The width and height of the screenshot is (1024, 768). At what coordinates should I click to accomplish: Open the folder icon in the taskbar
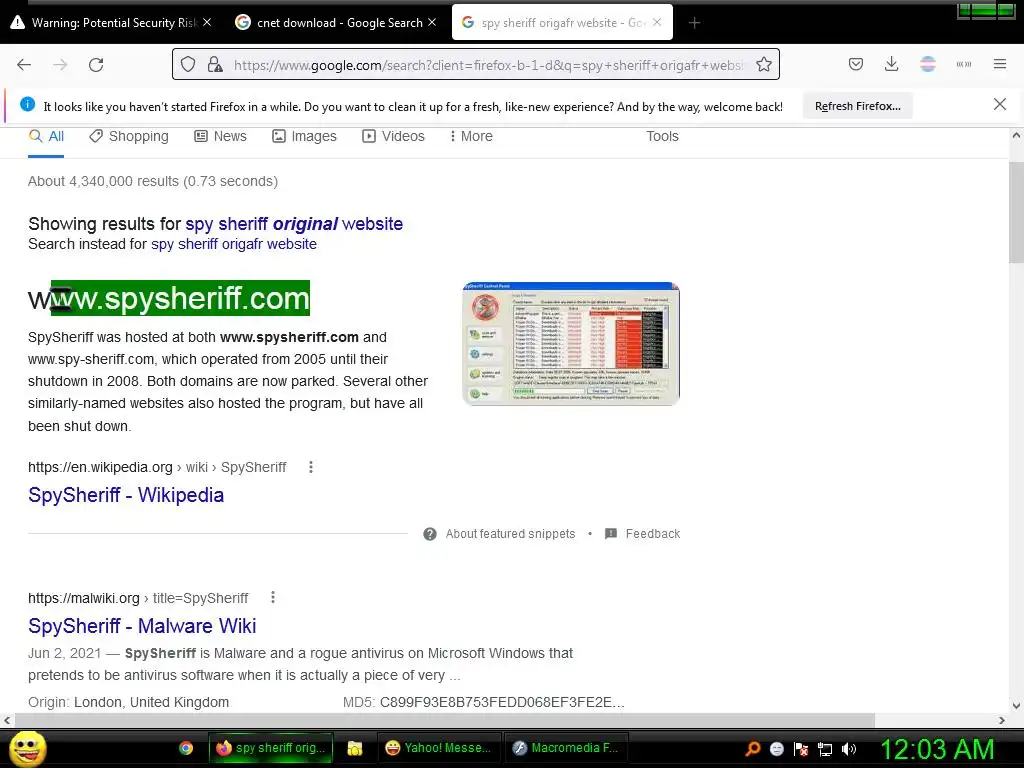click(355, 748)
